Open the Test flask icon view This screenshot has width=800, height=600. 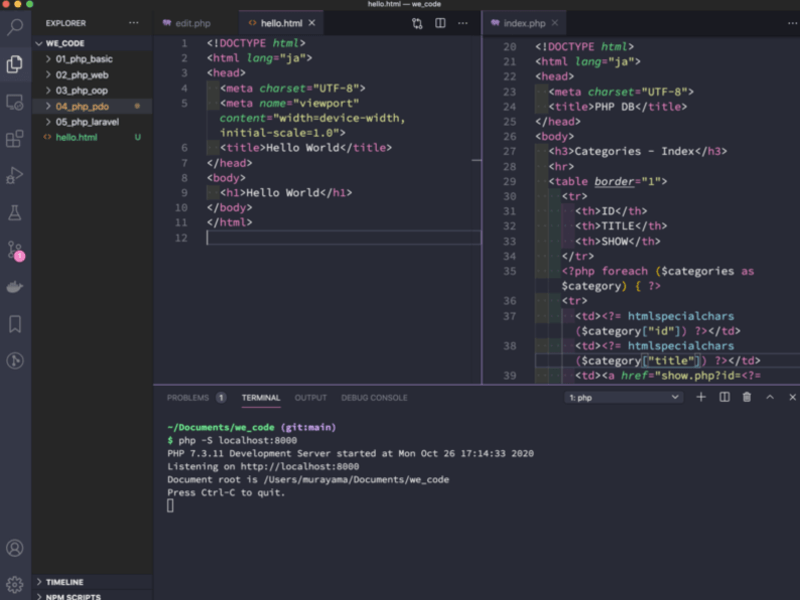[15, 212]
